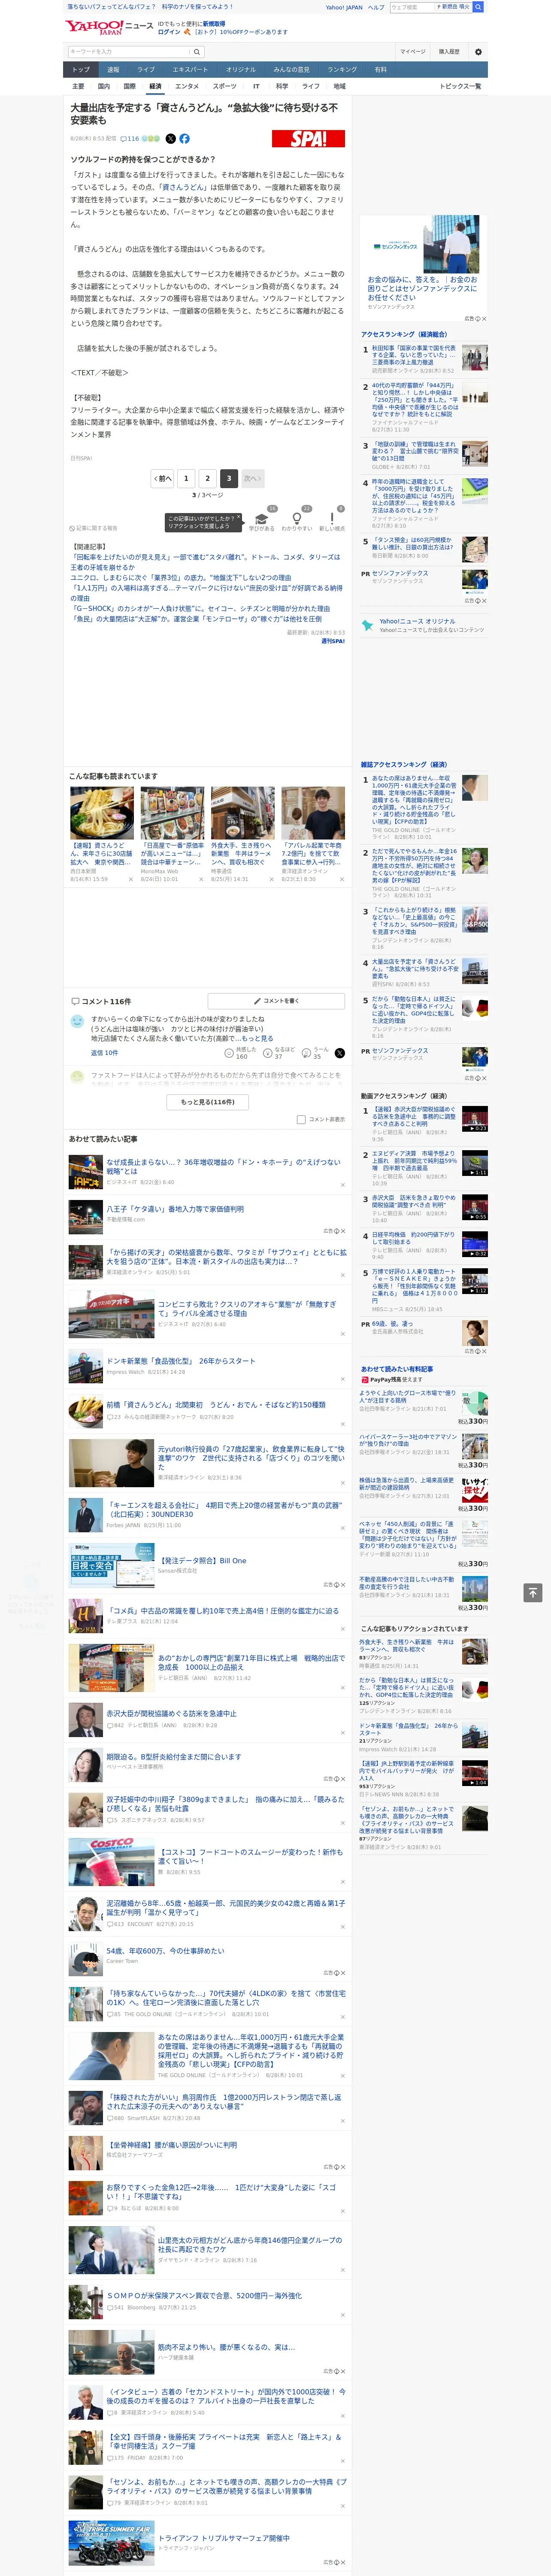React with わかりやすい lightbulb icon
This screenshot has height=2576, width=551.
pyautogui.click(x=297, y=519)
